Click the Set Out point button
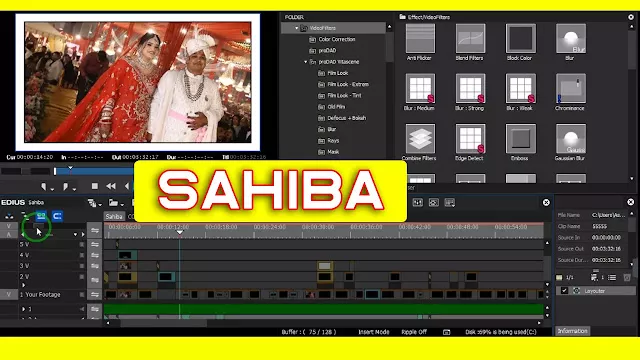 click(x=65, y=187)
